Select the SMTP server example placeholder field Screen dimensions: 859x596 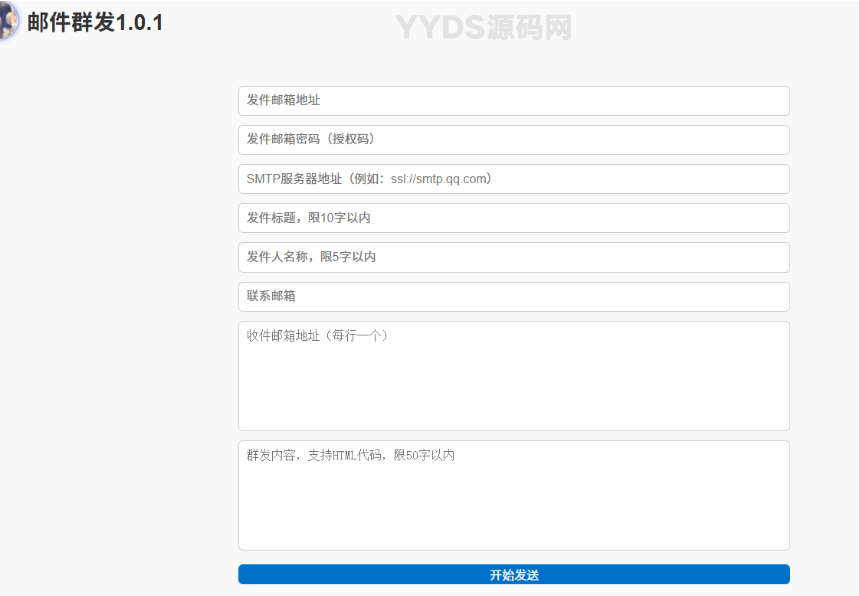pyautogui.click(x=513, y=178)
